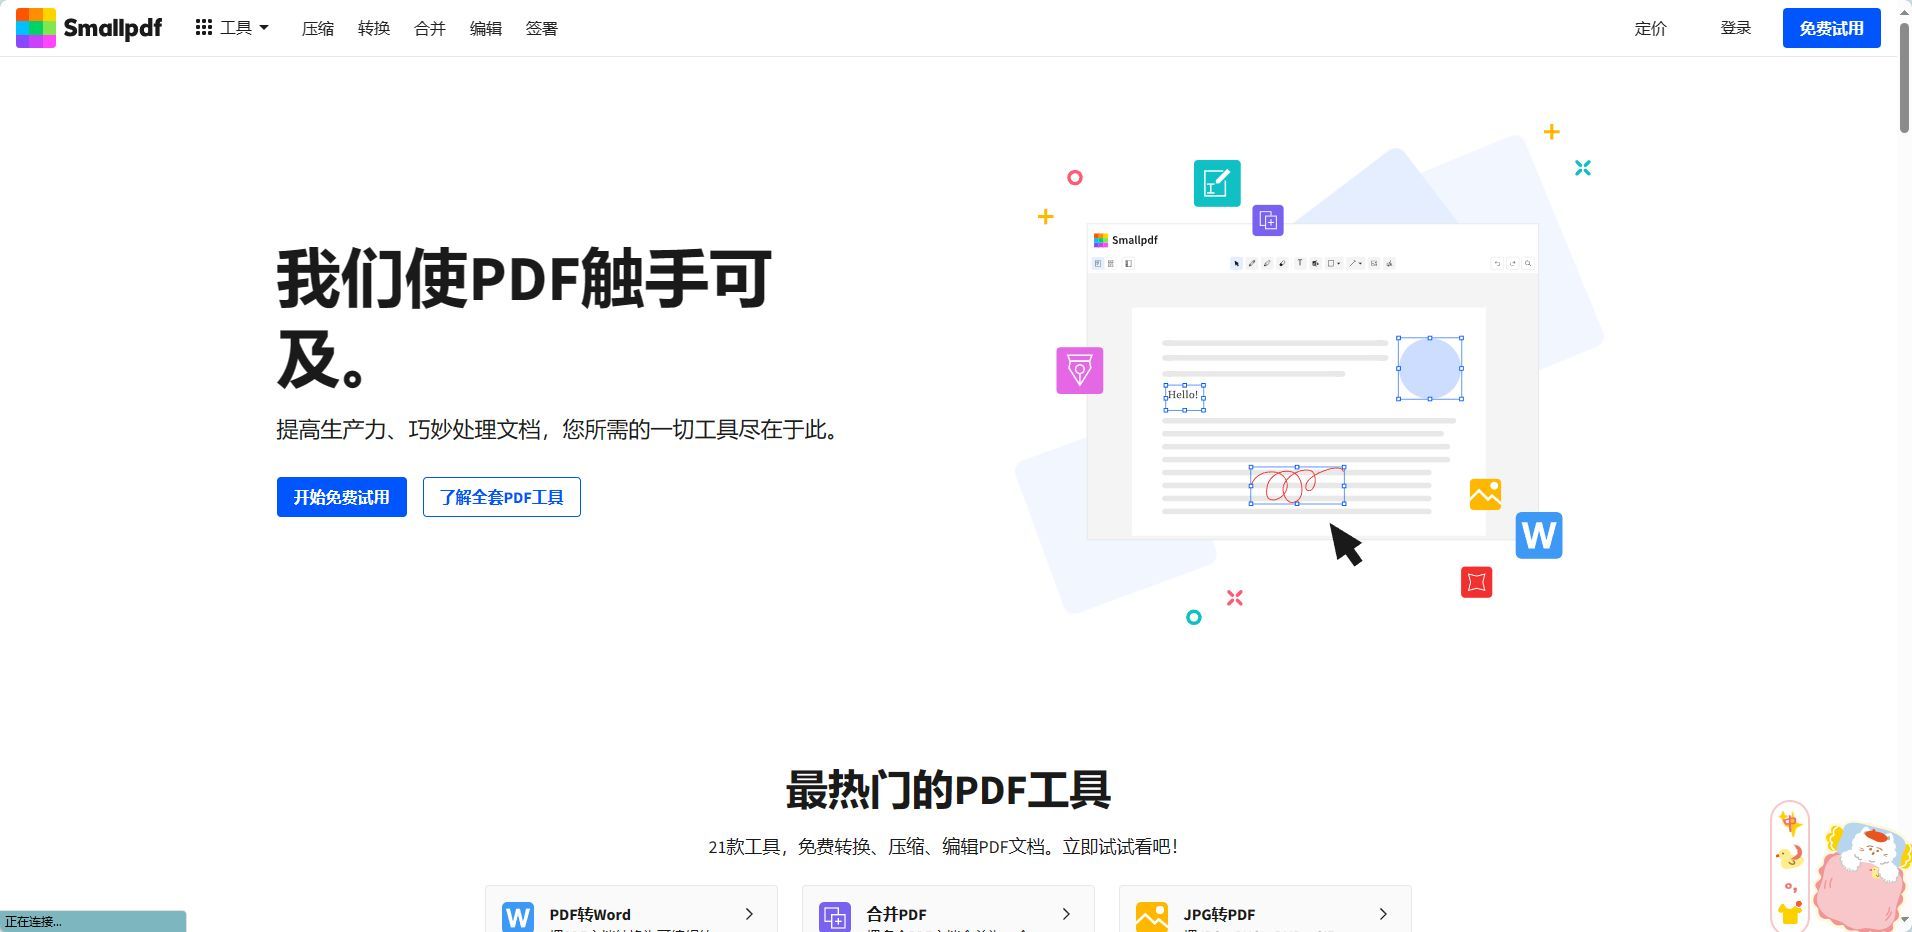Click the 最热门的PDF工具 heading
Viewport: 1912px width, 932px height.
coord(948,790)
